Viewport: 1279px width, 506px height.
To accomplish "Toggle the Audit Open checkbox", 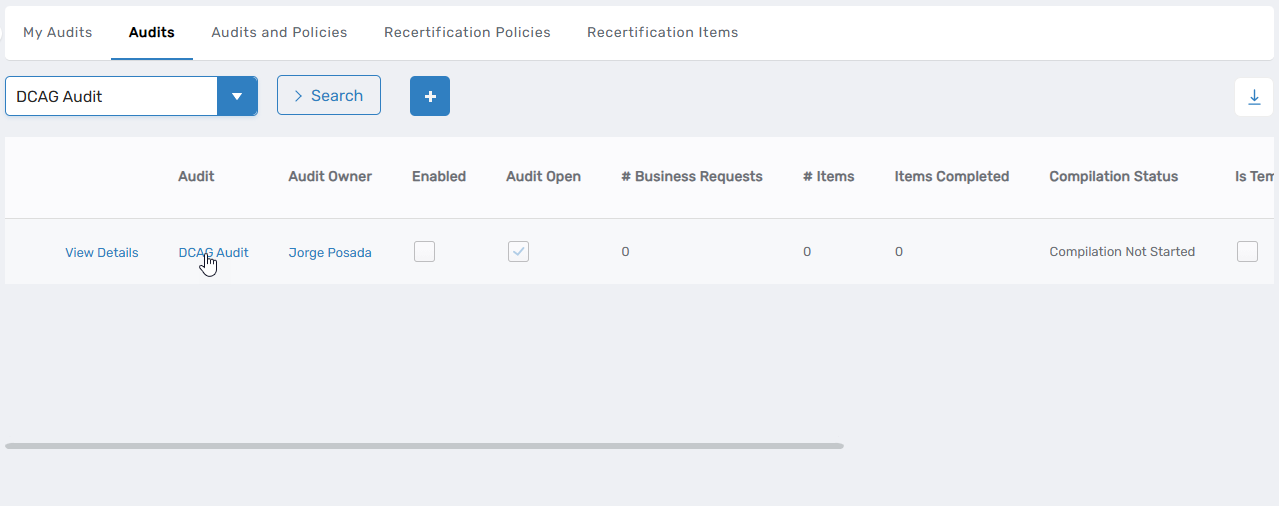I will coord(518,252).
